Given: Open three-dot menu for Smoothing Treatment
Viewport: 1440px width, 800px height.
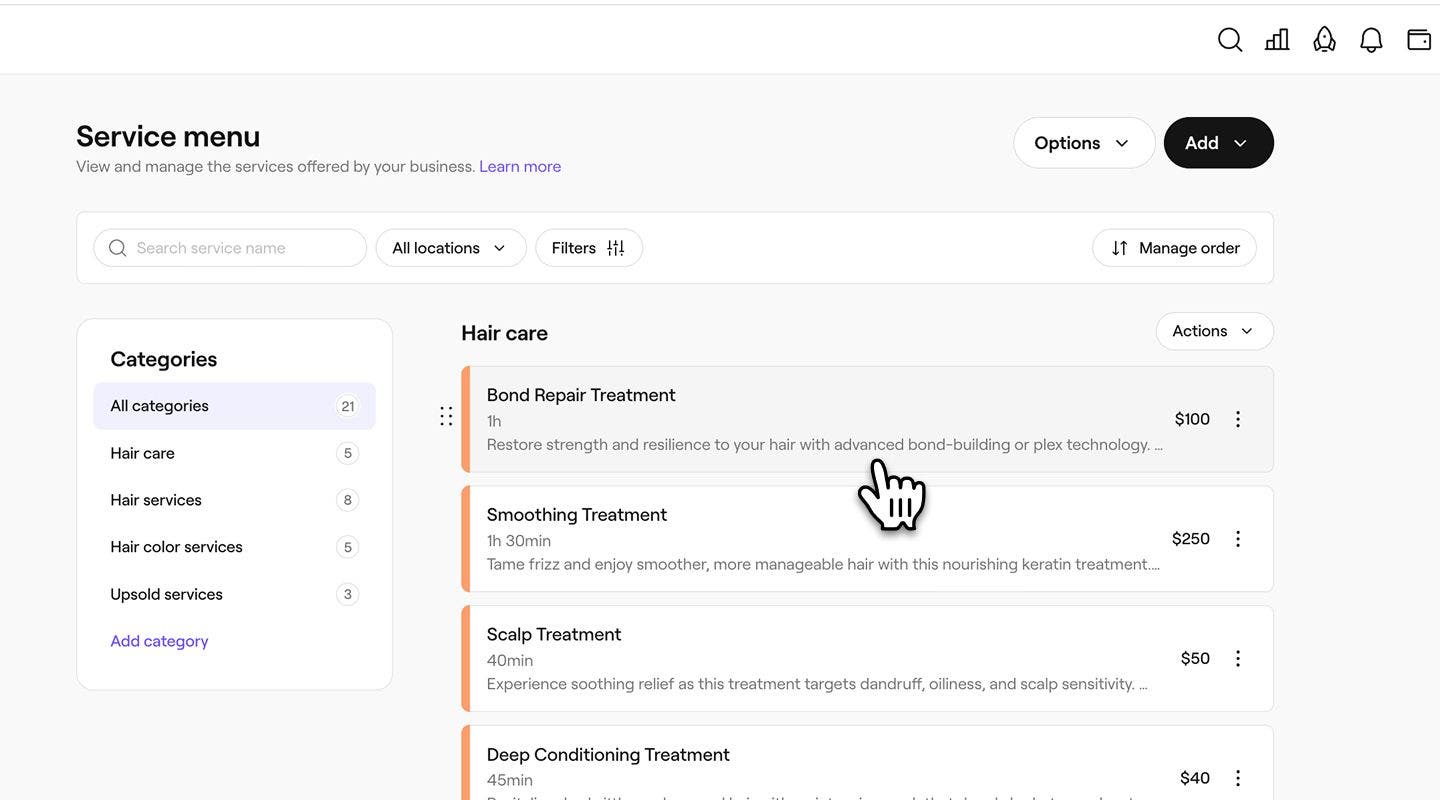Looking at the screenshot, I should pyautogui.click(x=1238, y=539).
